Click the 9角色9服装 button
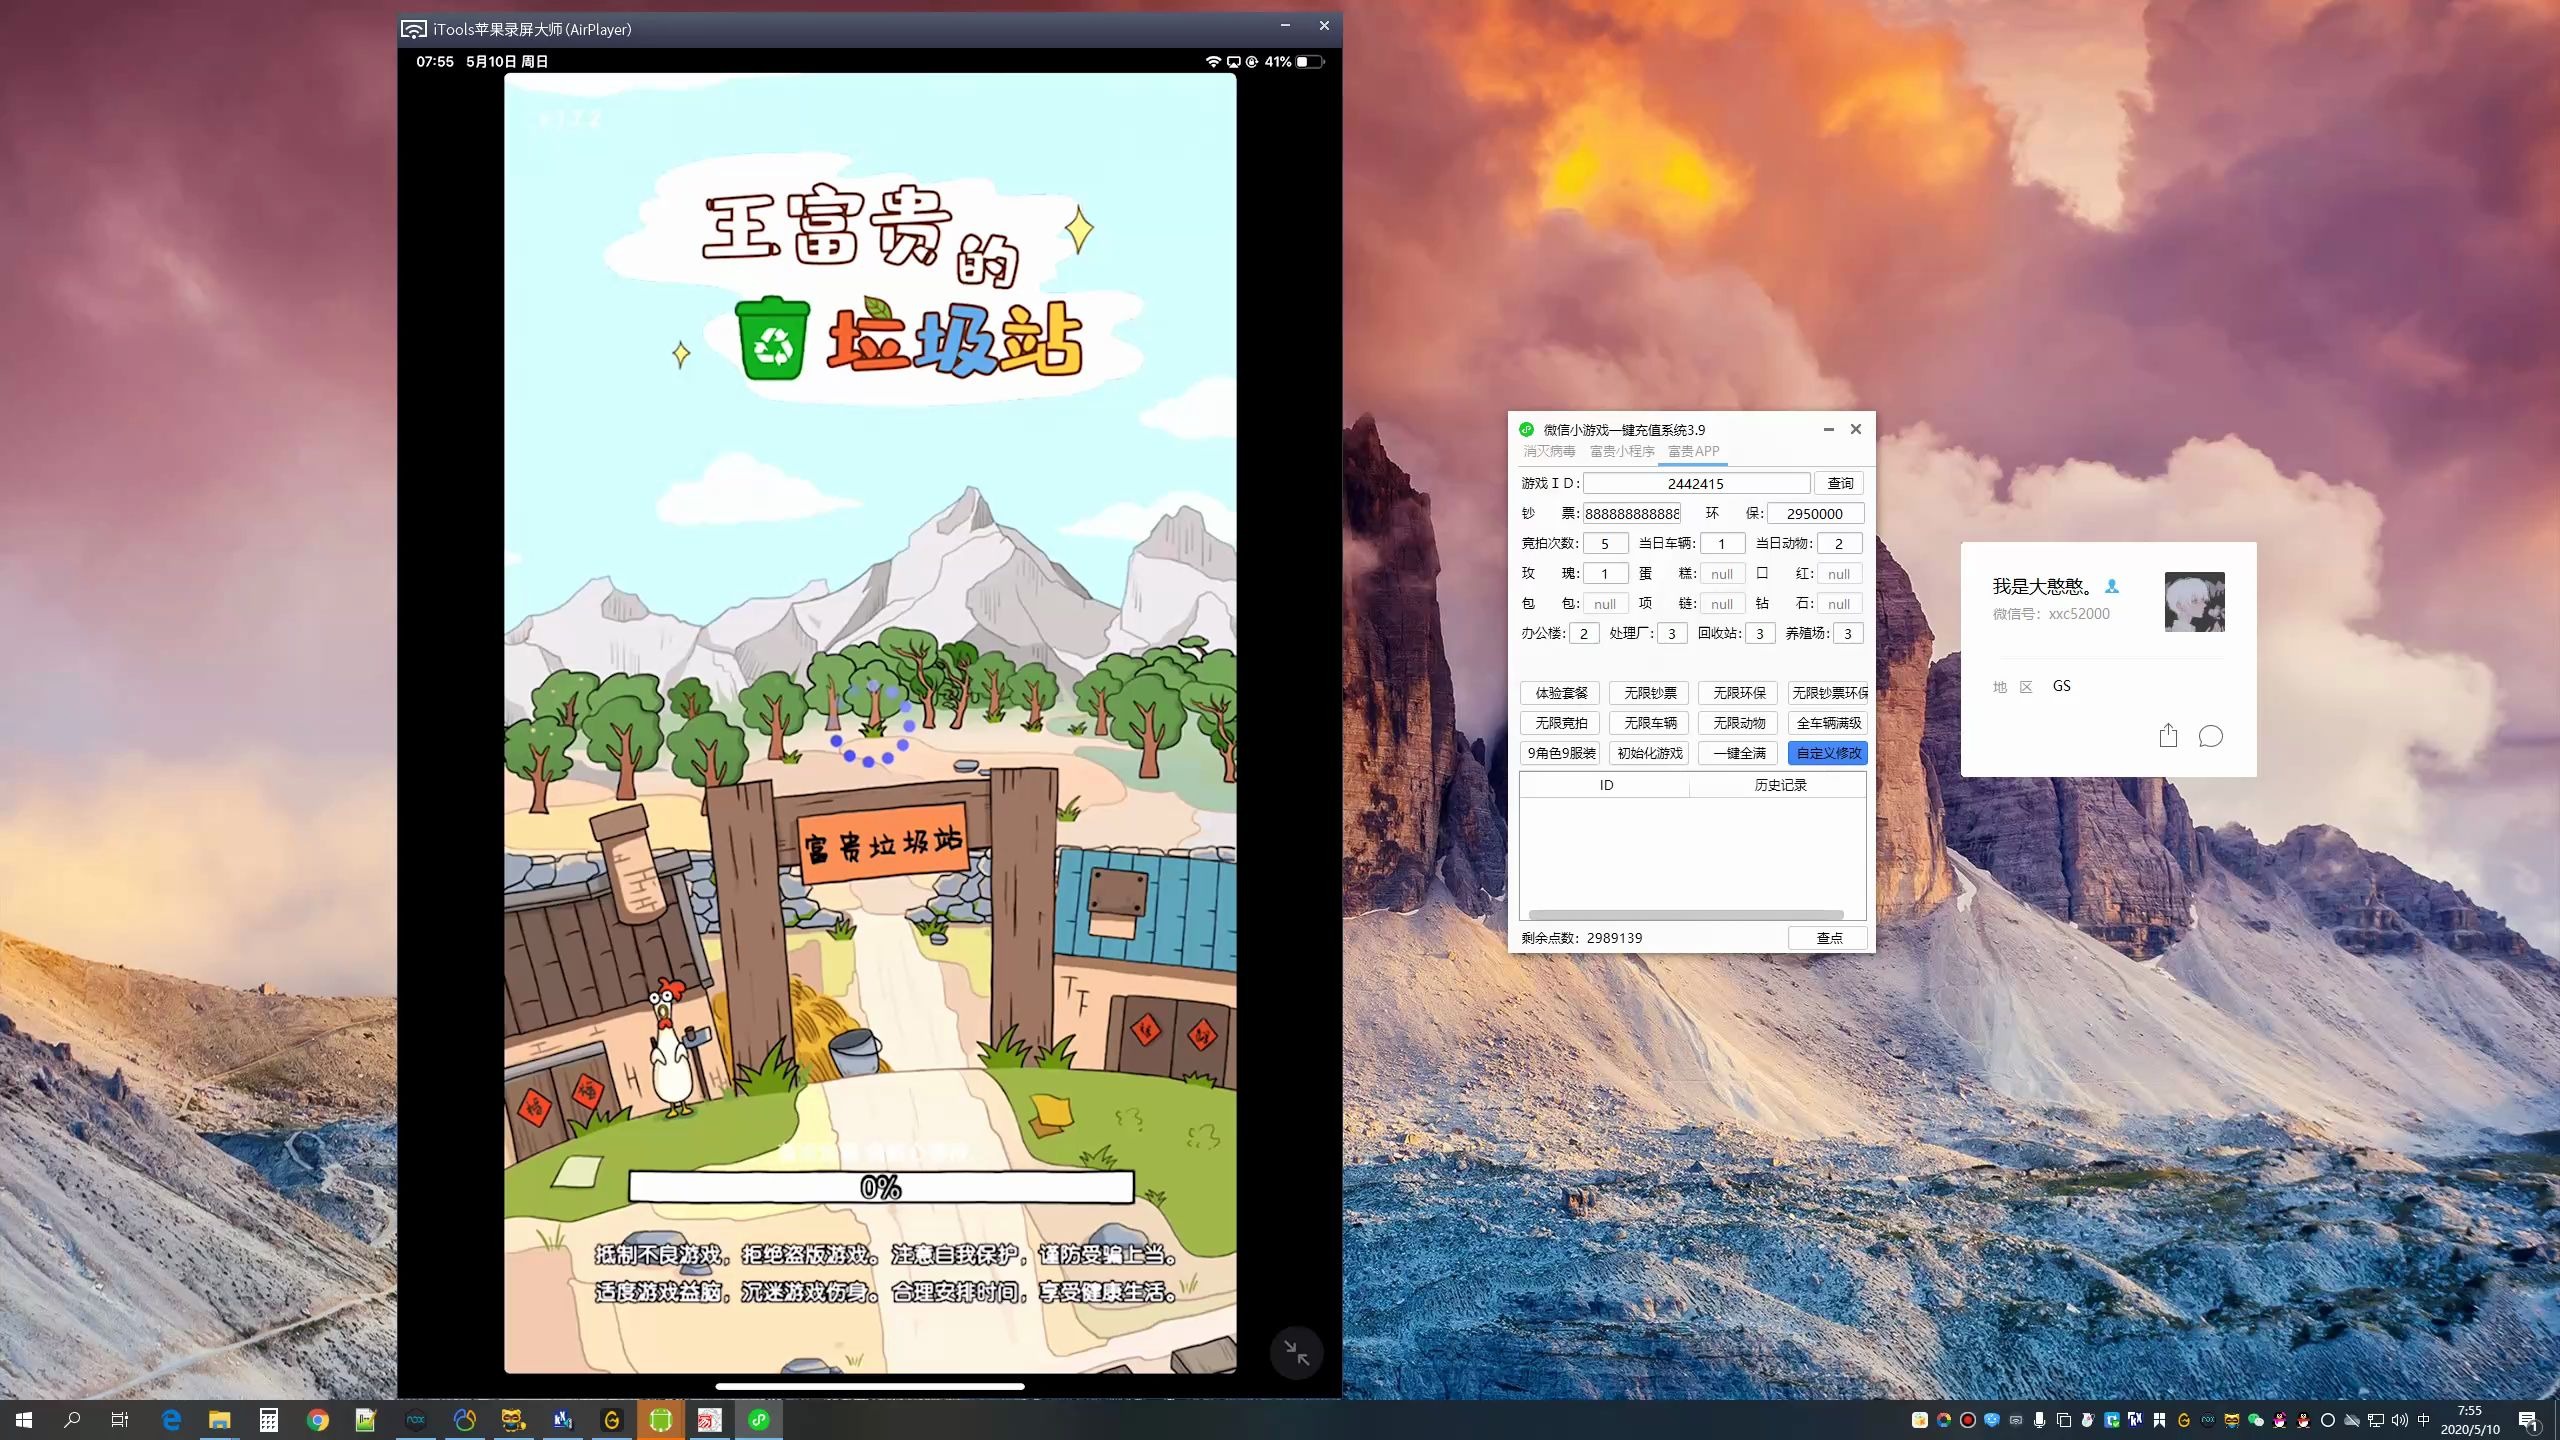 tap(1560, 753)
